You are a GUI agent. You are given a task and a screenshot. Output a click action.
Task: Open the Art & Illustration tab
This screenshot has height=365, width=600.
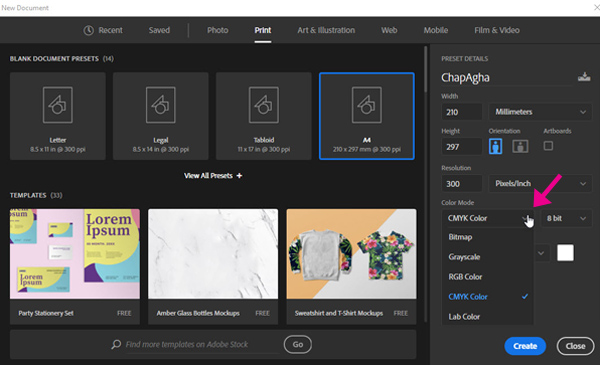point(326,30)
